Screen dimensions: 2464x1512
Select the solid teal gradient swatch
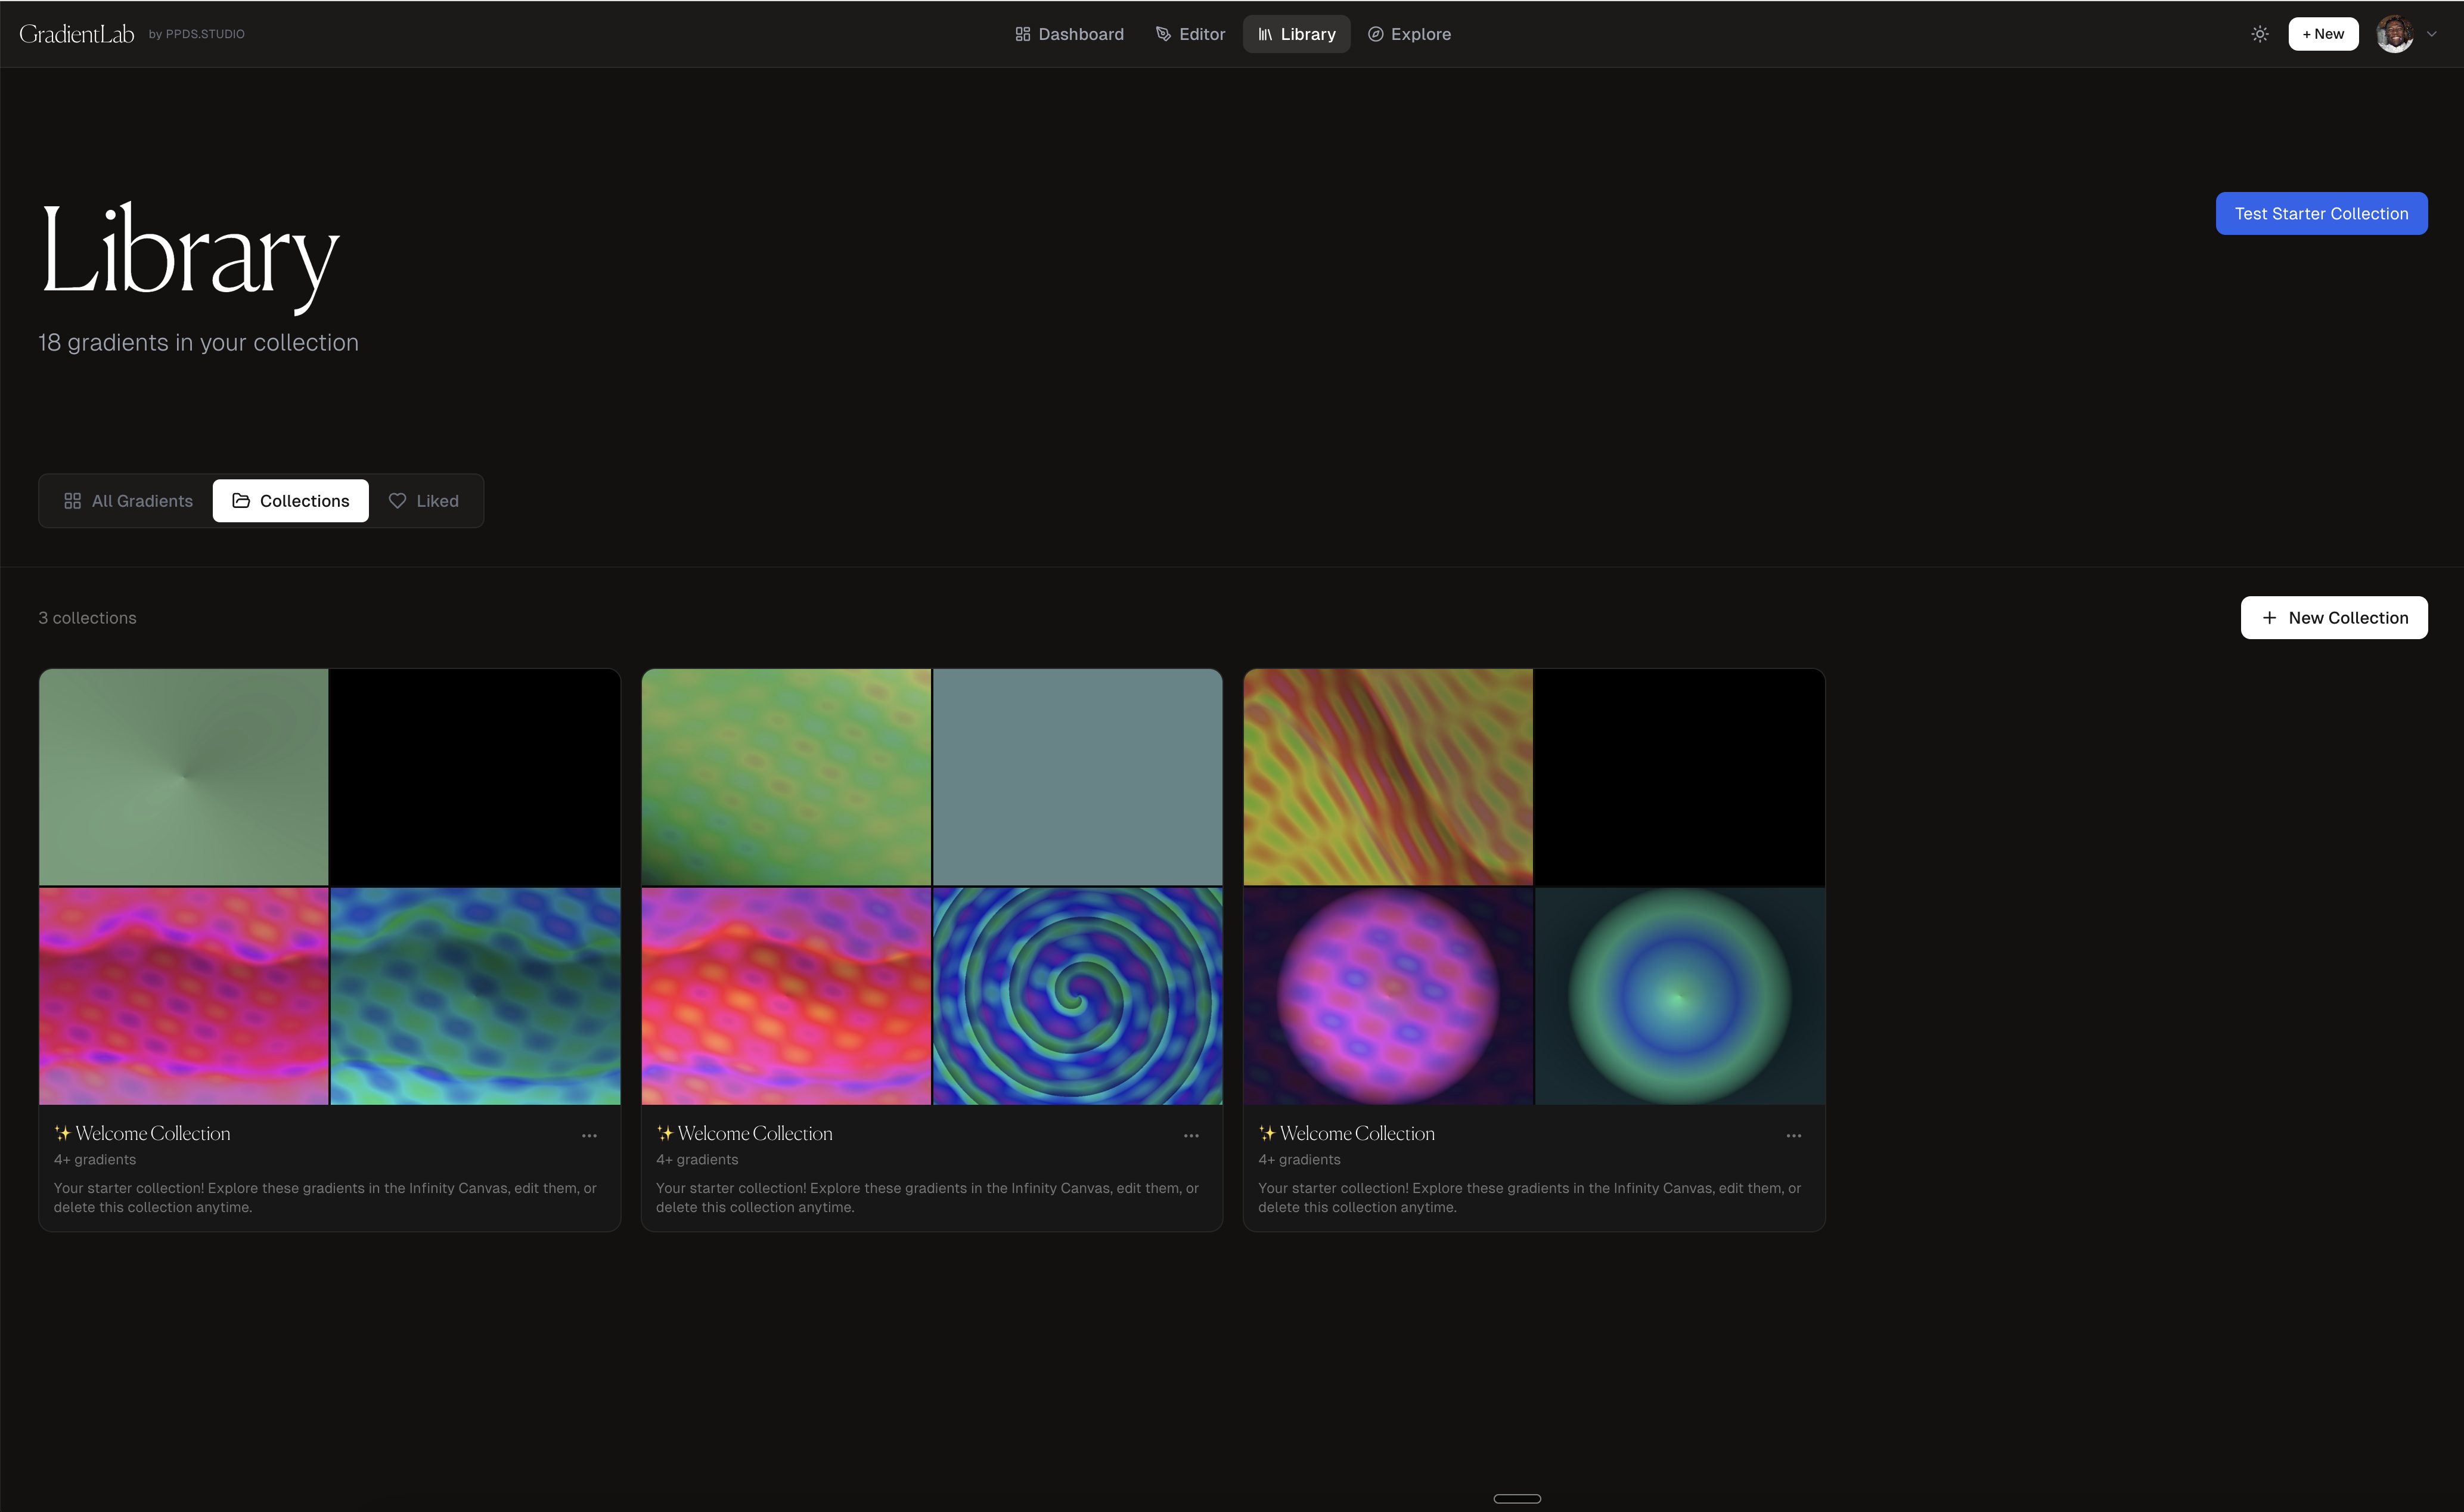[x=1077, y=777]
